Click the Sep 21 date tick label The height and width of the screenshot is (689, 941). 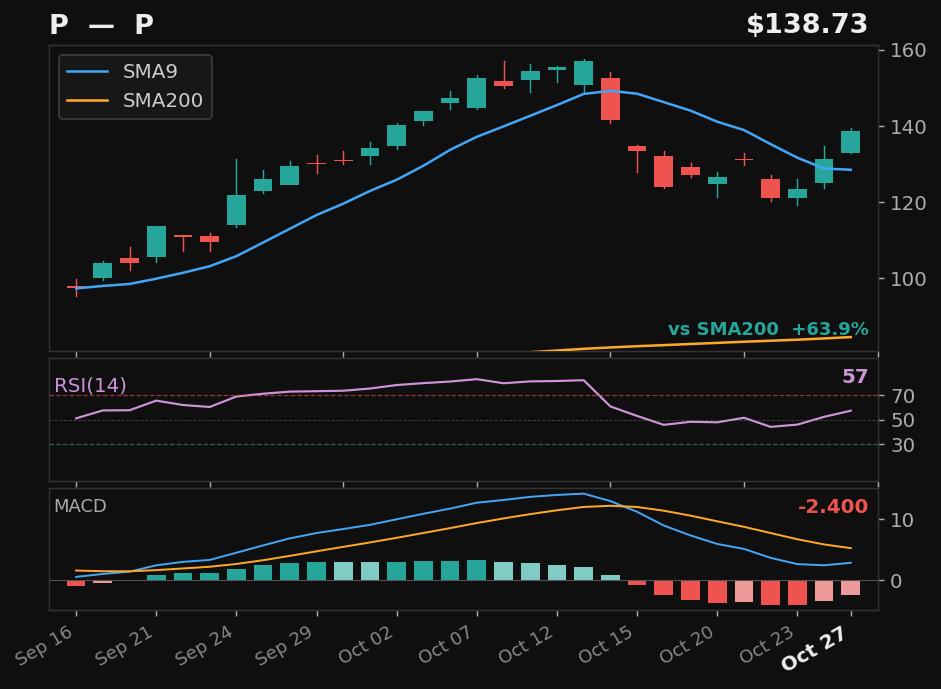[x=125, y=645]
